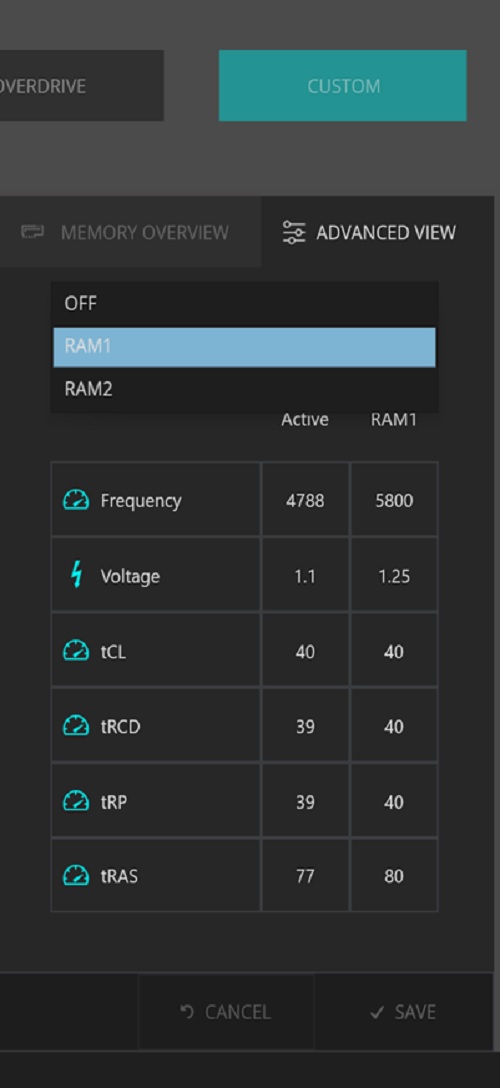
Task: Click the Voltage lightning bolt icon
Action: pos(77,575)
